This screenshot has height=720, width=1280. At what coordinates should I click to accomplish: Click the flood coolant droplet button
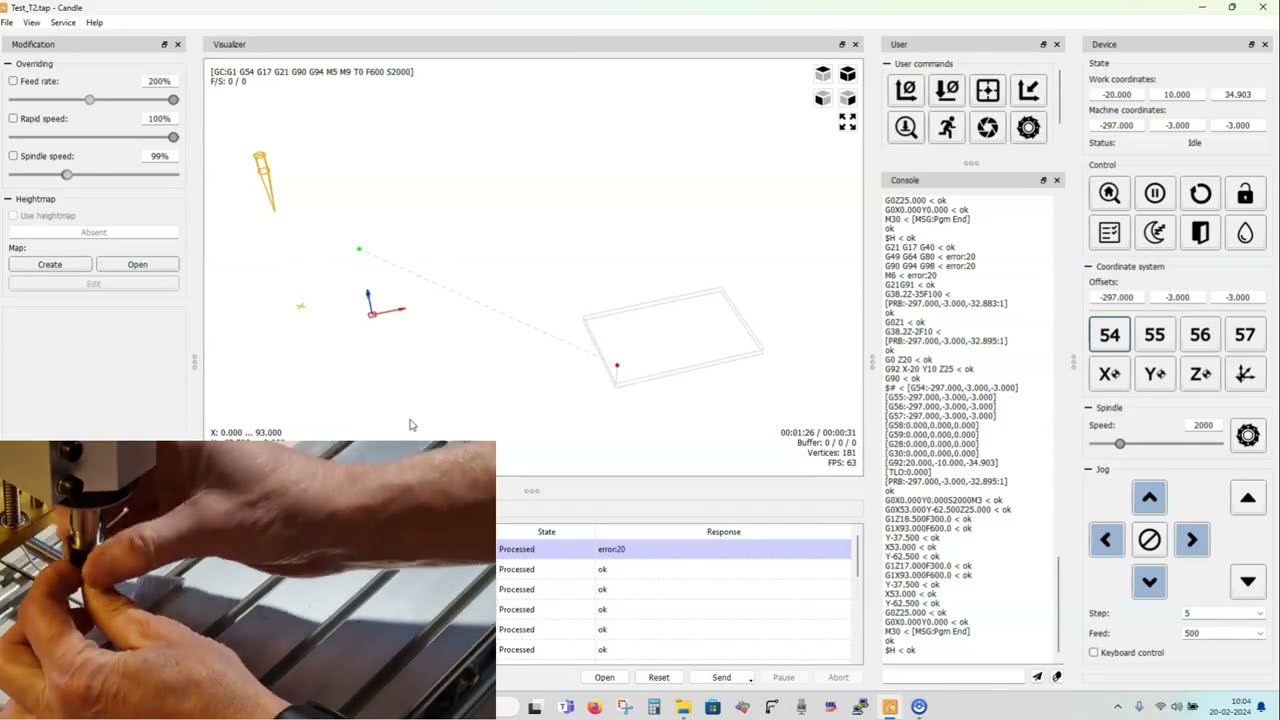click(x=1245, y=232)
